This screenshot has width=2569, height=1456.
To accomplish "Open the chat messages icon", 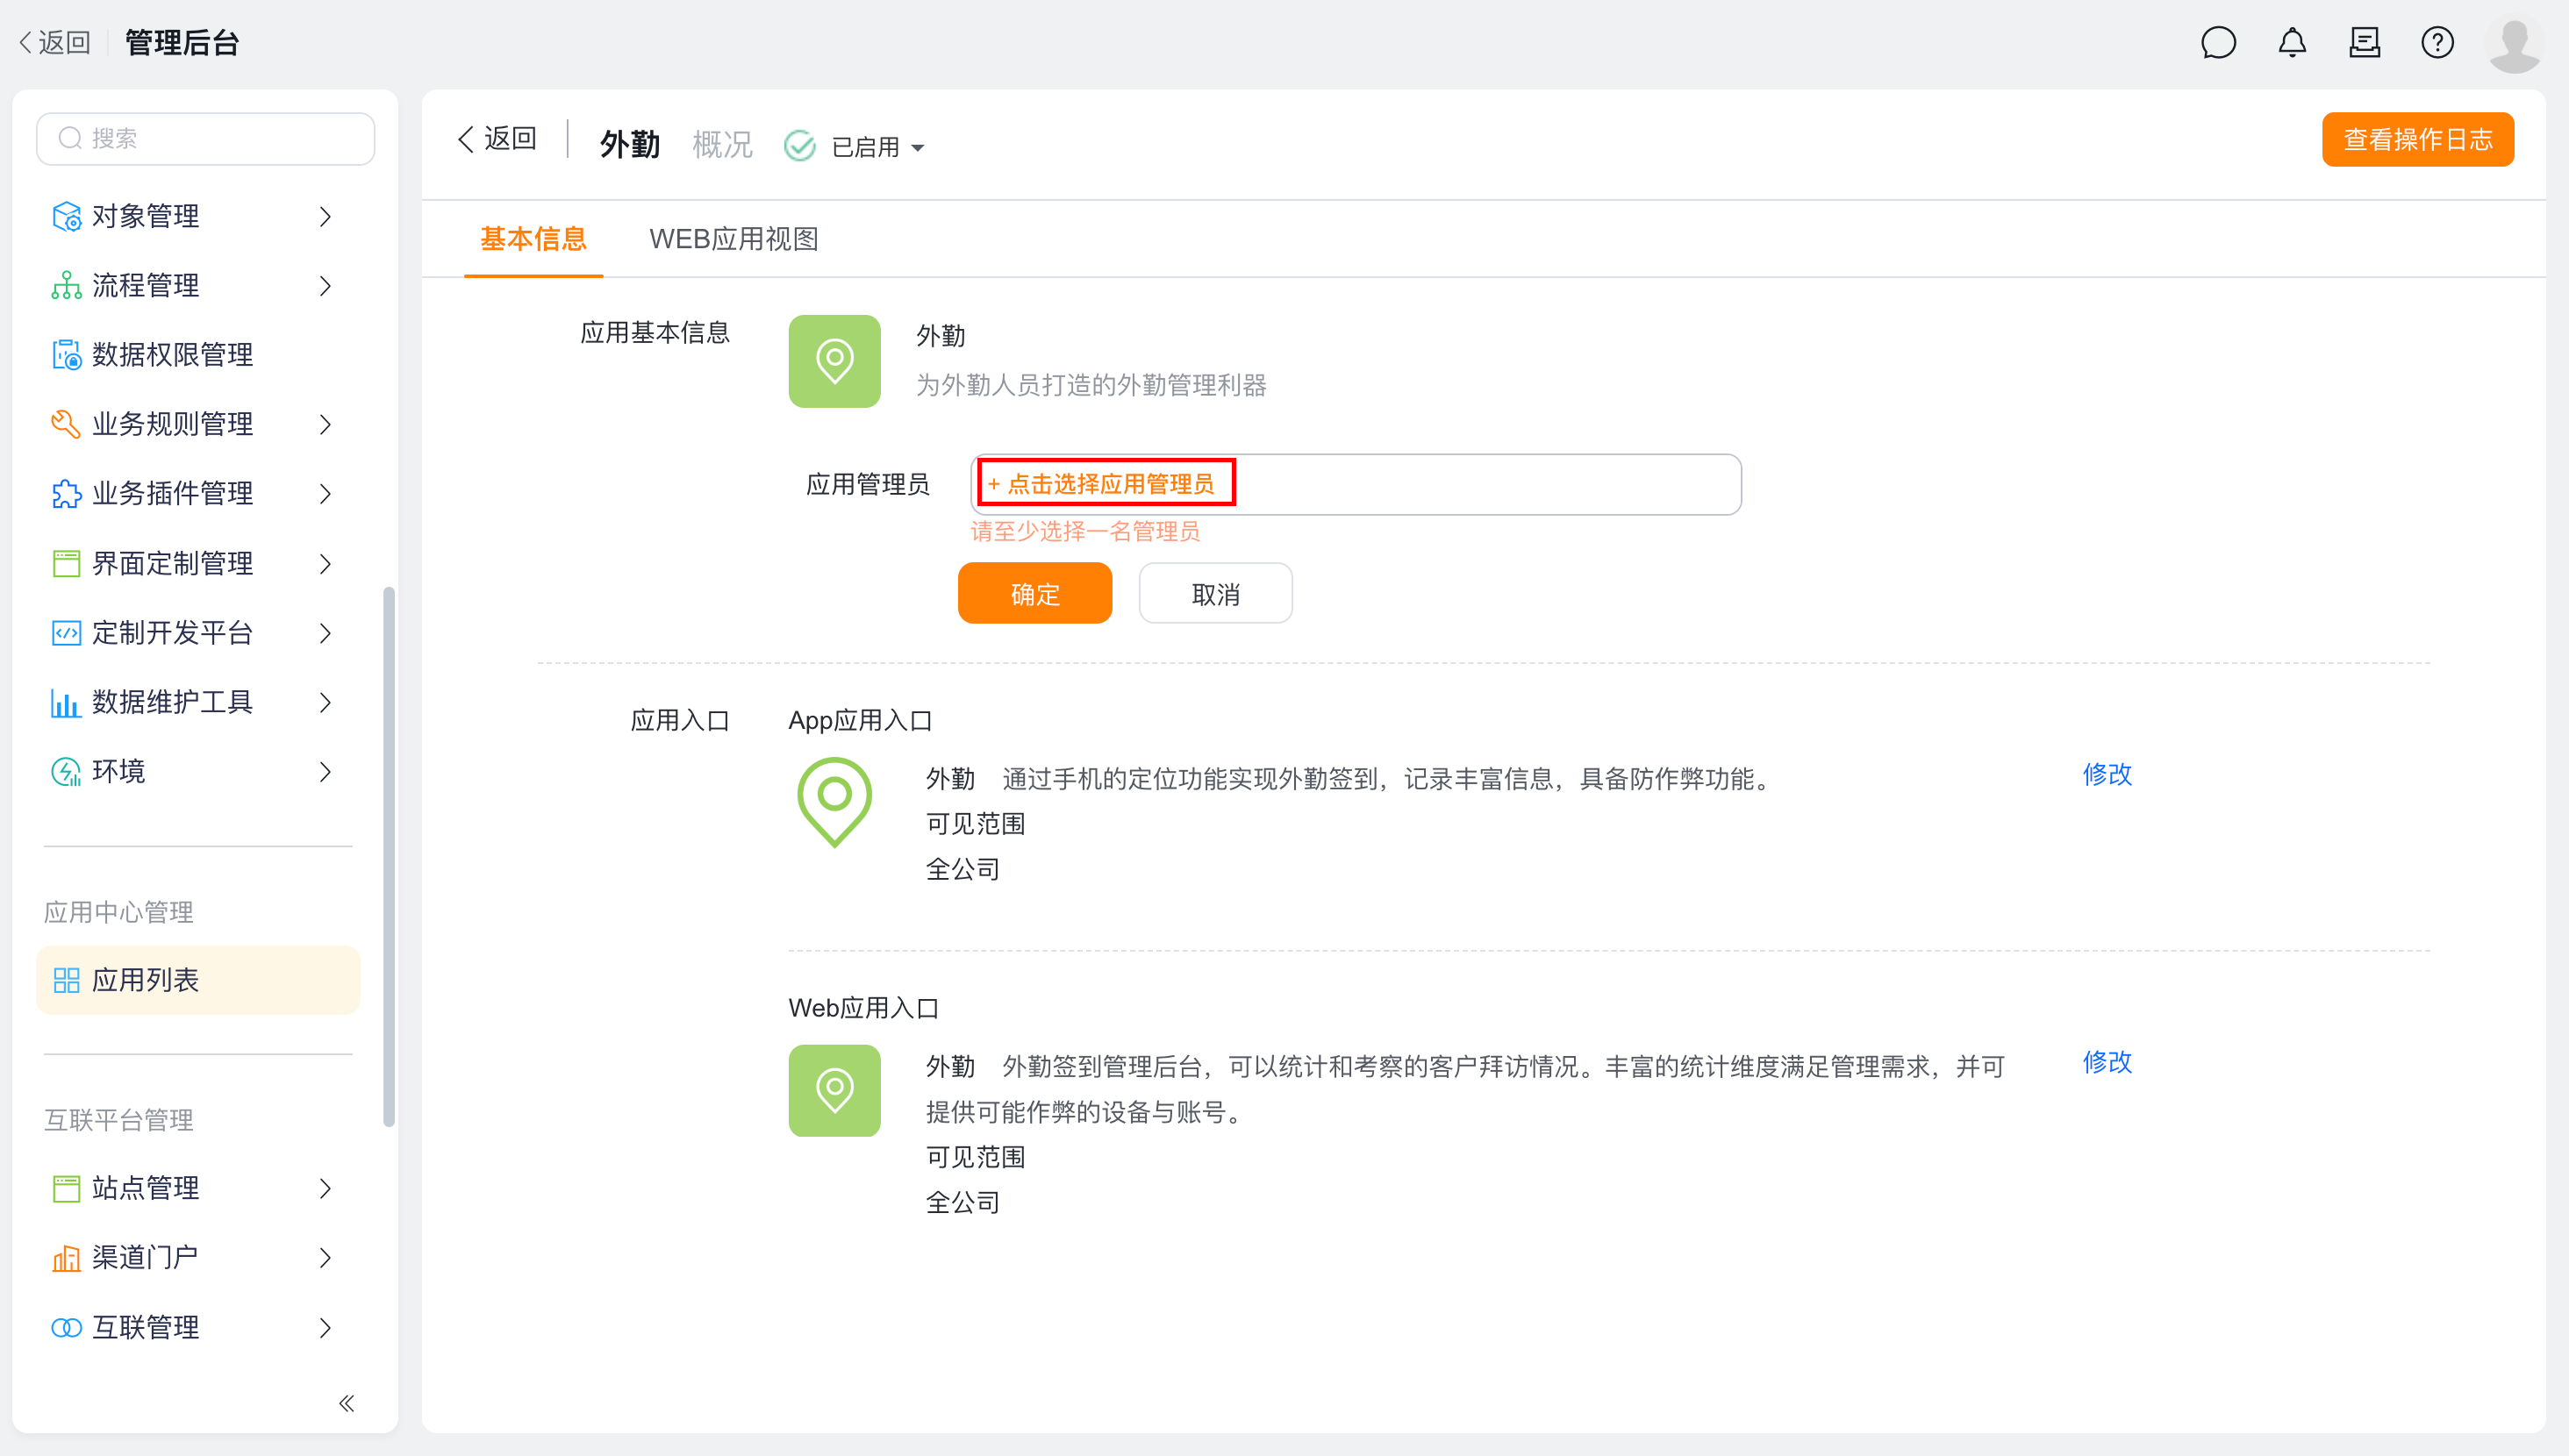I will (x=2218, y=43).
